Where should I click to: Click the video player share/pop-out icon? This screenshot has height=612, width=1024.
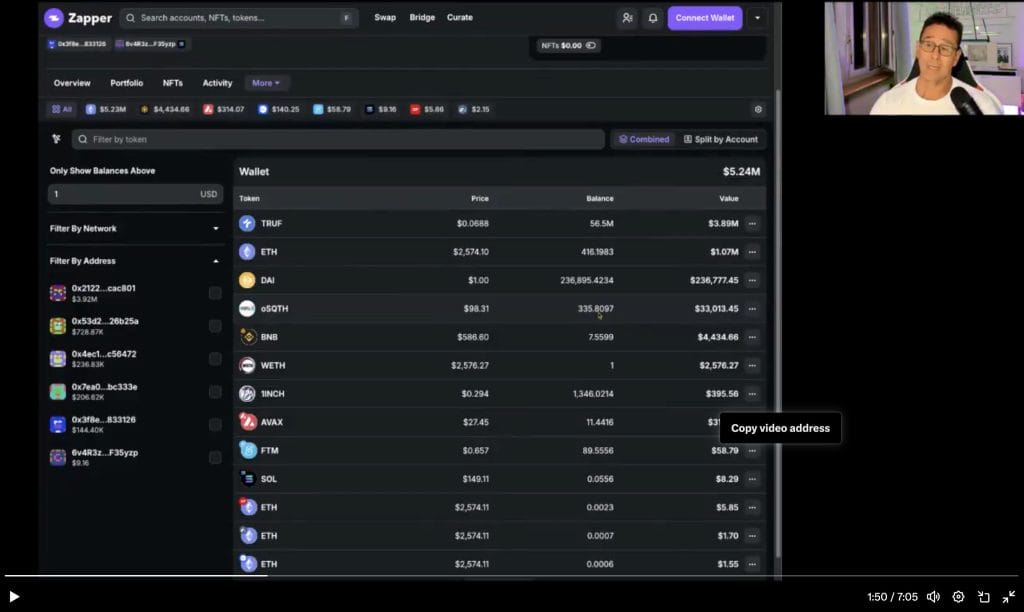click(x=984, y=596)
